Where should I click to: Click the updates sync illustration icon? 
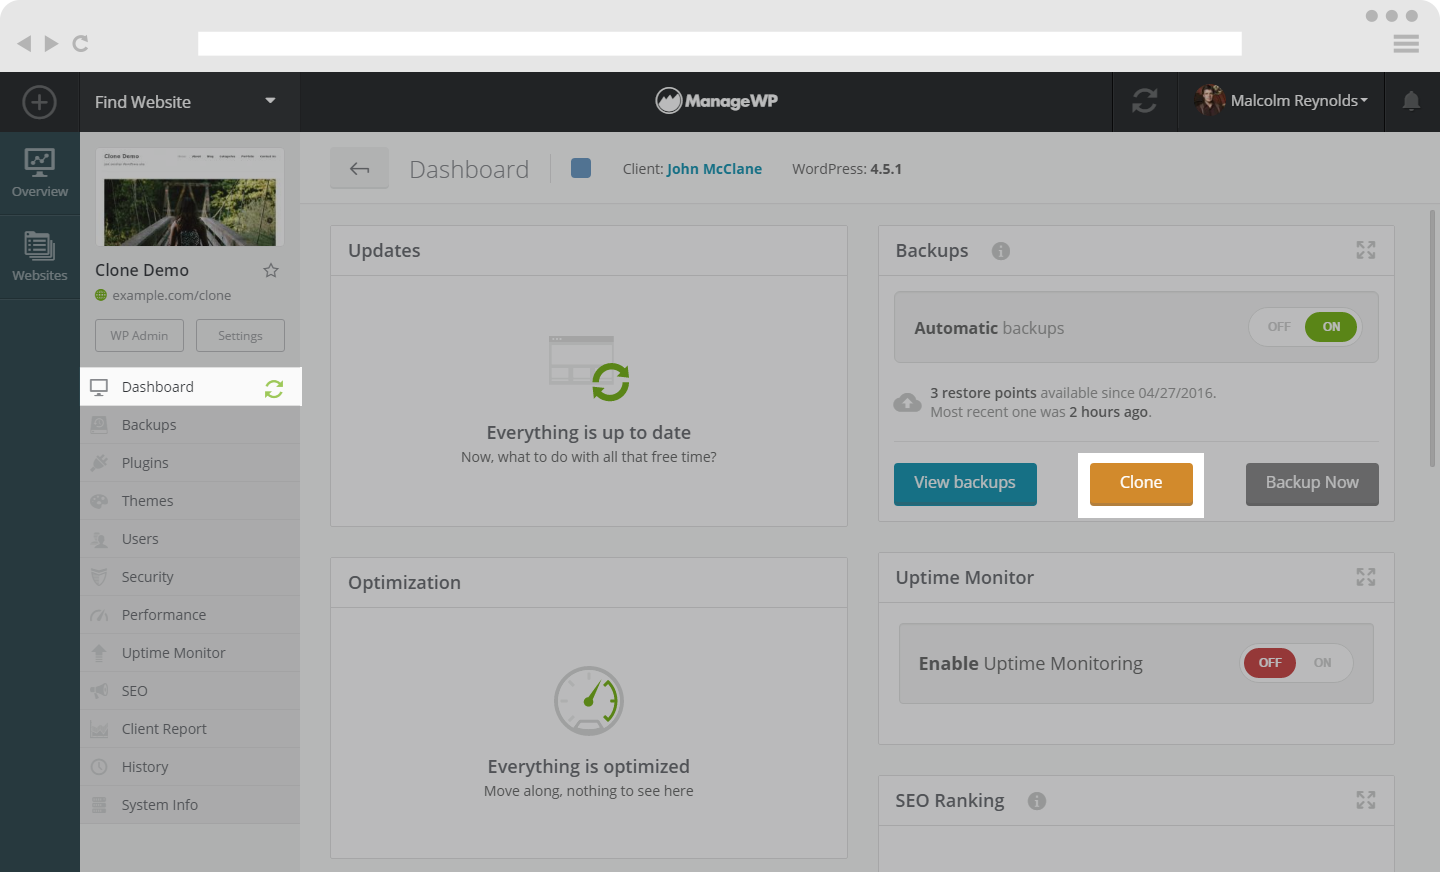(589, 368)
